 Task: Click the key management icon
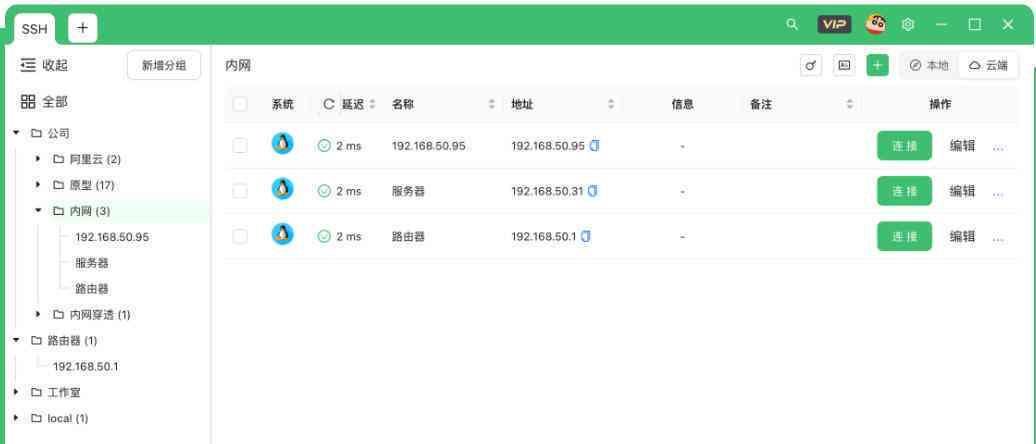(811, 65)
